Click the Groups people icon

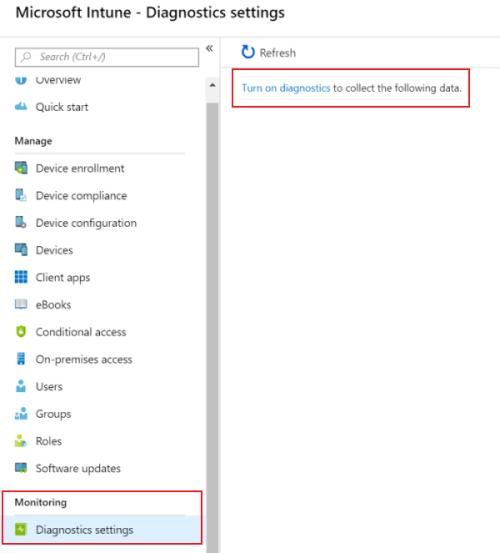21,413
